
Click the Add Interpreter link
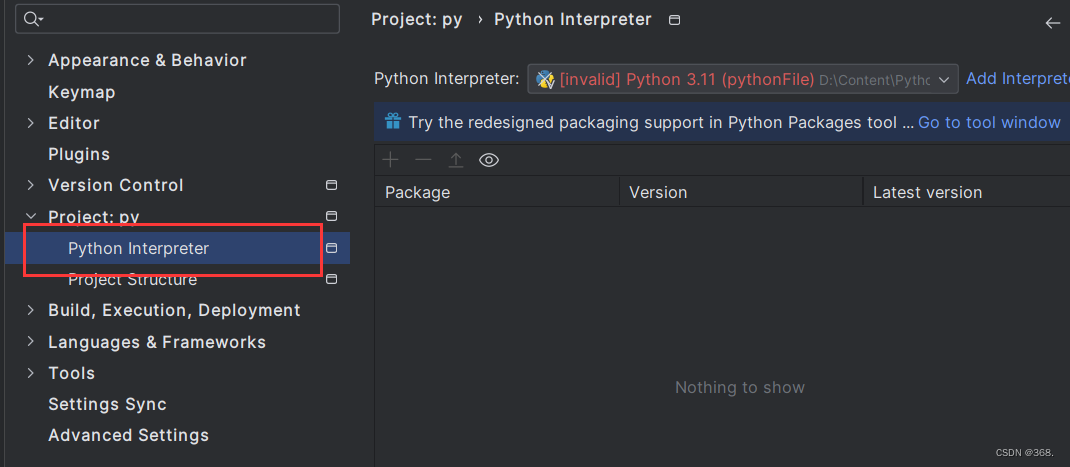(x=1016, y=79)
